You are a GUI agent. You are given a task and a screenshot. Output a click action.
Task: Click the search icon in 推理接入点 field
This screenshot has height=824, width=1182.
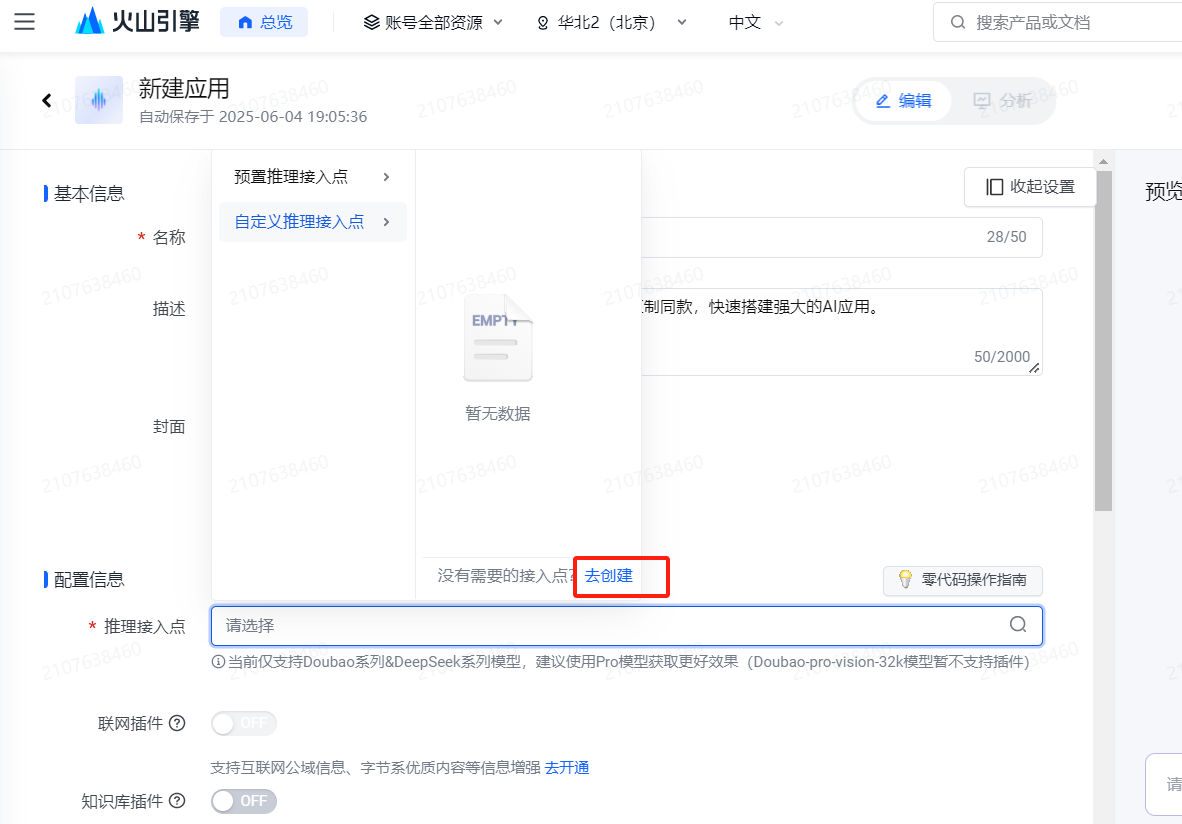coord(1018,625)
